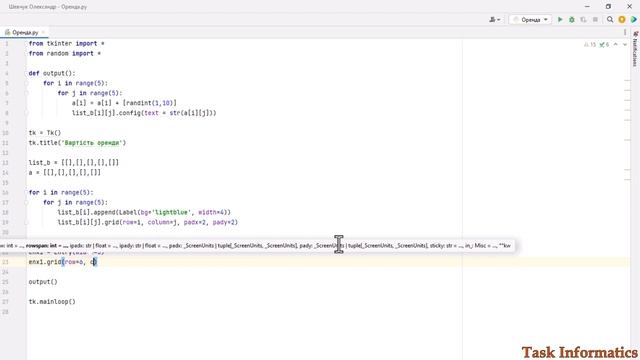This screenshot has width=640, height=360.
Task: Click the list_b[i][j].grid(row=i, ...) line
Action: [148, 222]
